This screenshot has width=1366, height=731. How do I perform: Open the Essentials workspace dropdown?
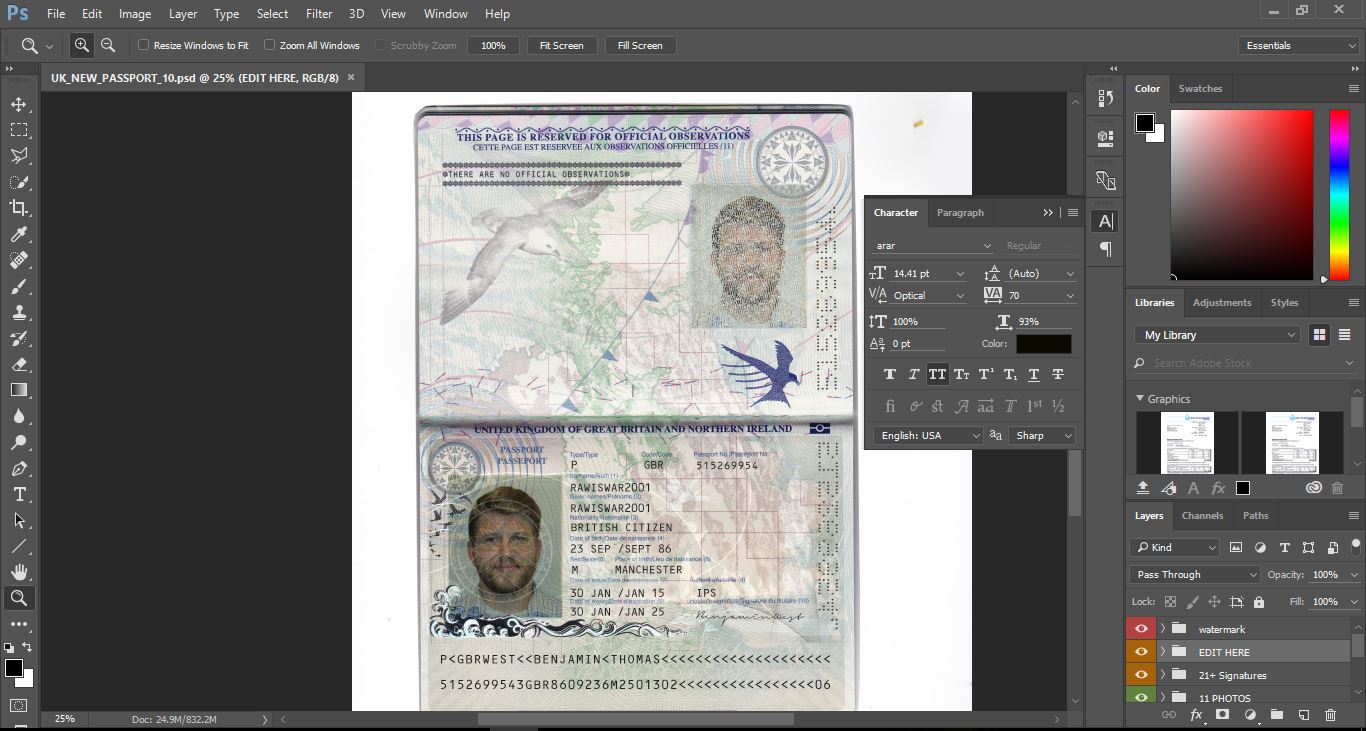pos(1298,45)
